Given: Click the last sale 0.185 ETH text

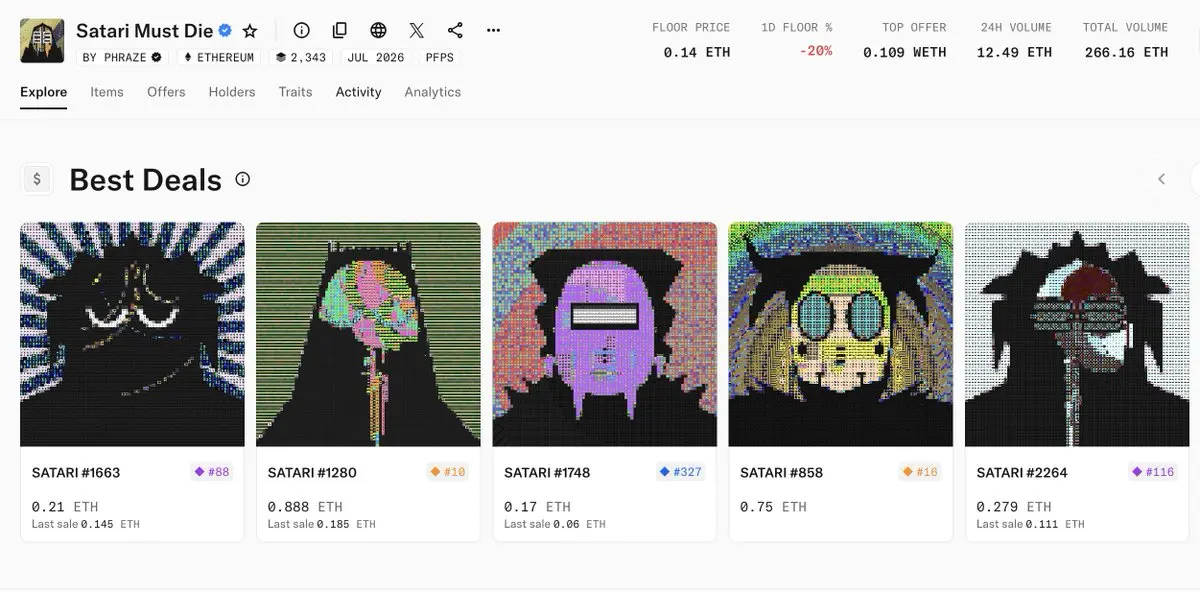Looking at the screenshot, I should [x=322, y=524].
